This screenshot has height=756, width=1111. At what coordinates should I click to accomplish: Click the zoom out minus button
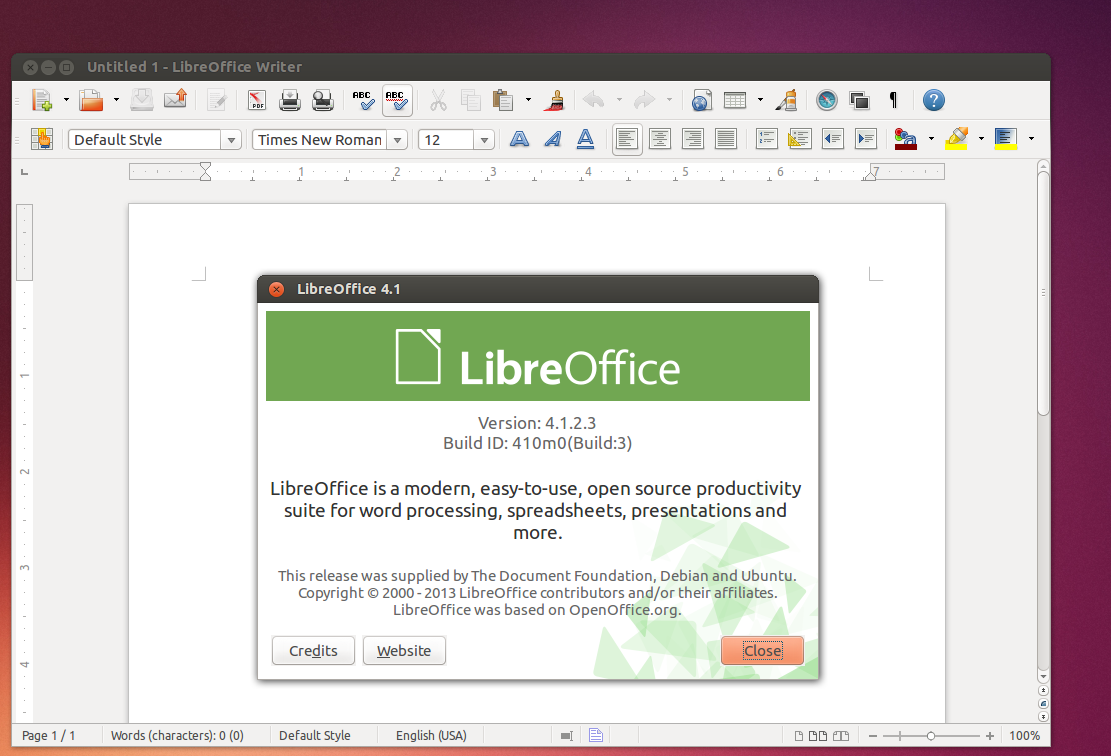click(x=872, y=736)
